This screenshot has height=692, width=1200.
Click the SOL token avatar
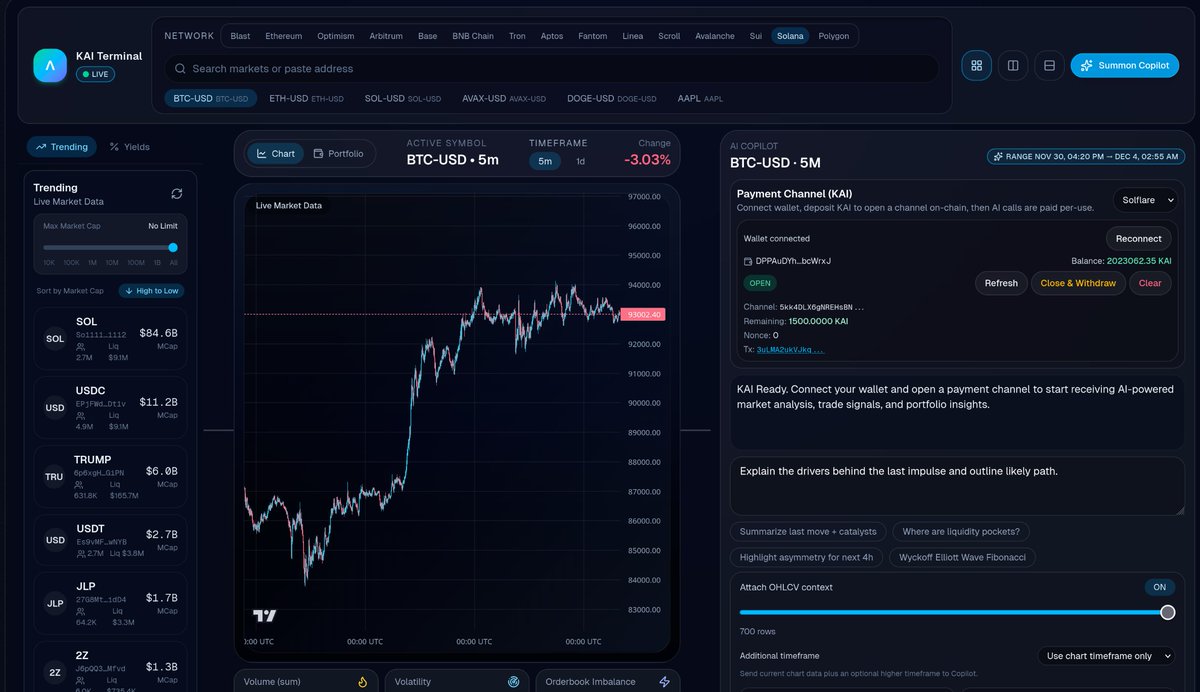(x=55, y=339)
